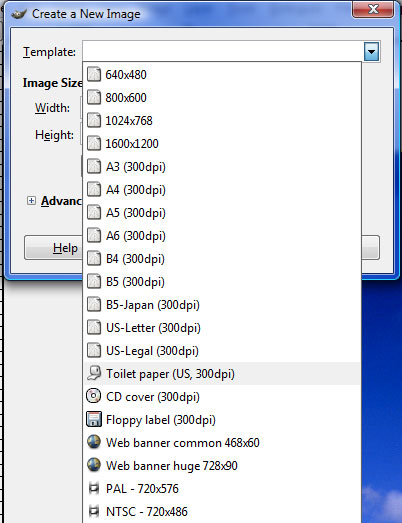Viewport: 402px width, 523px height.
Task: Click the globe icon for Web banner huge
Action: 94,465
